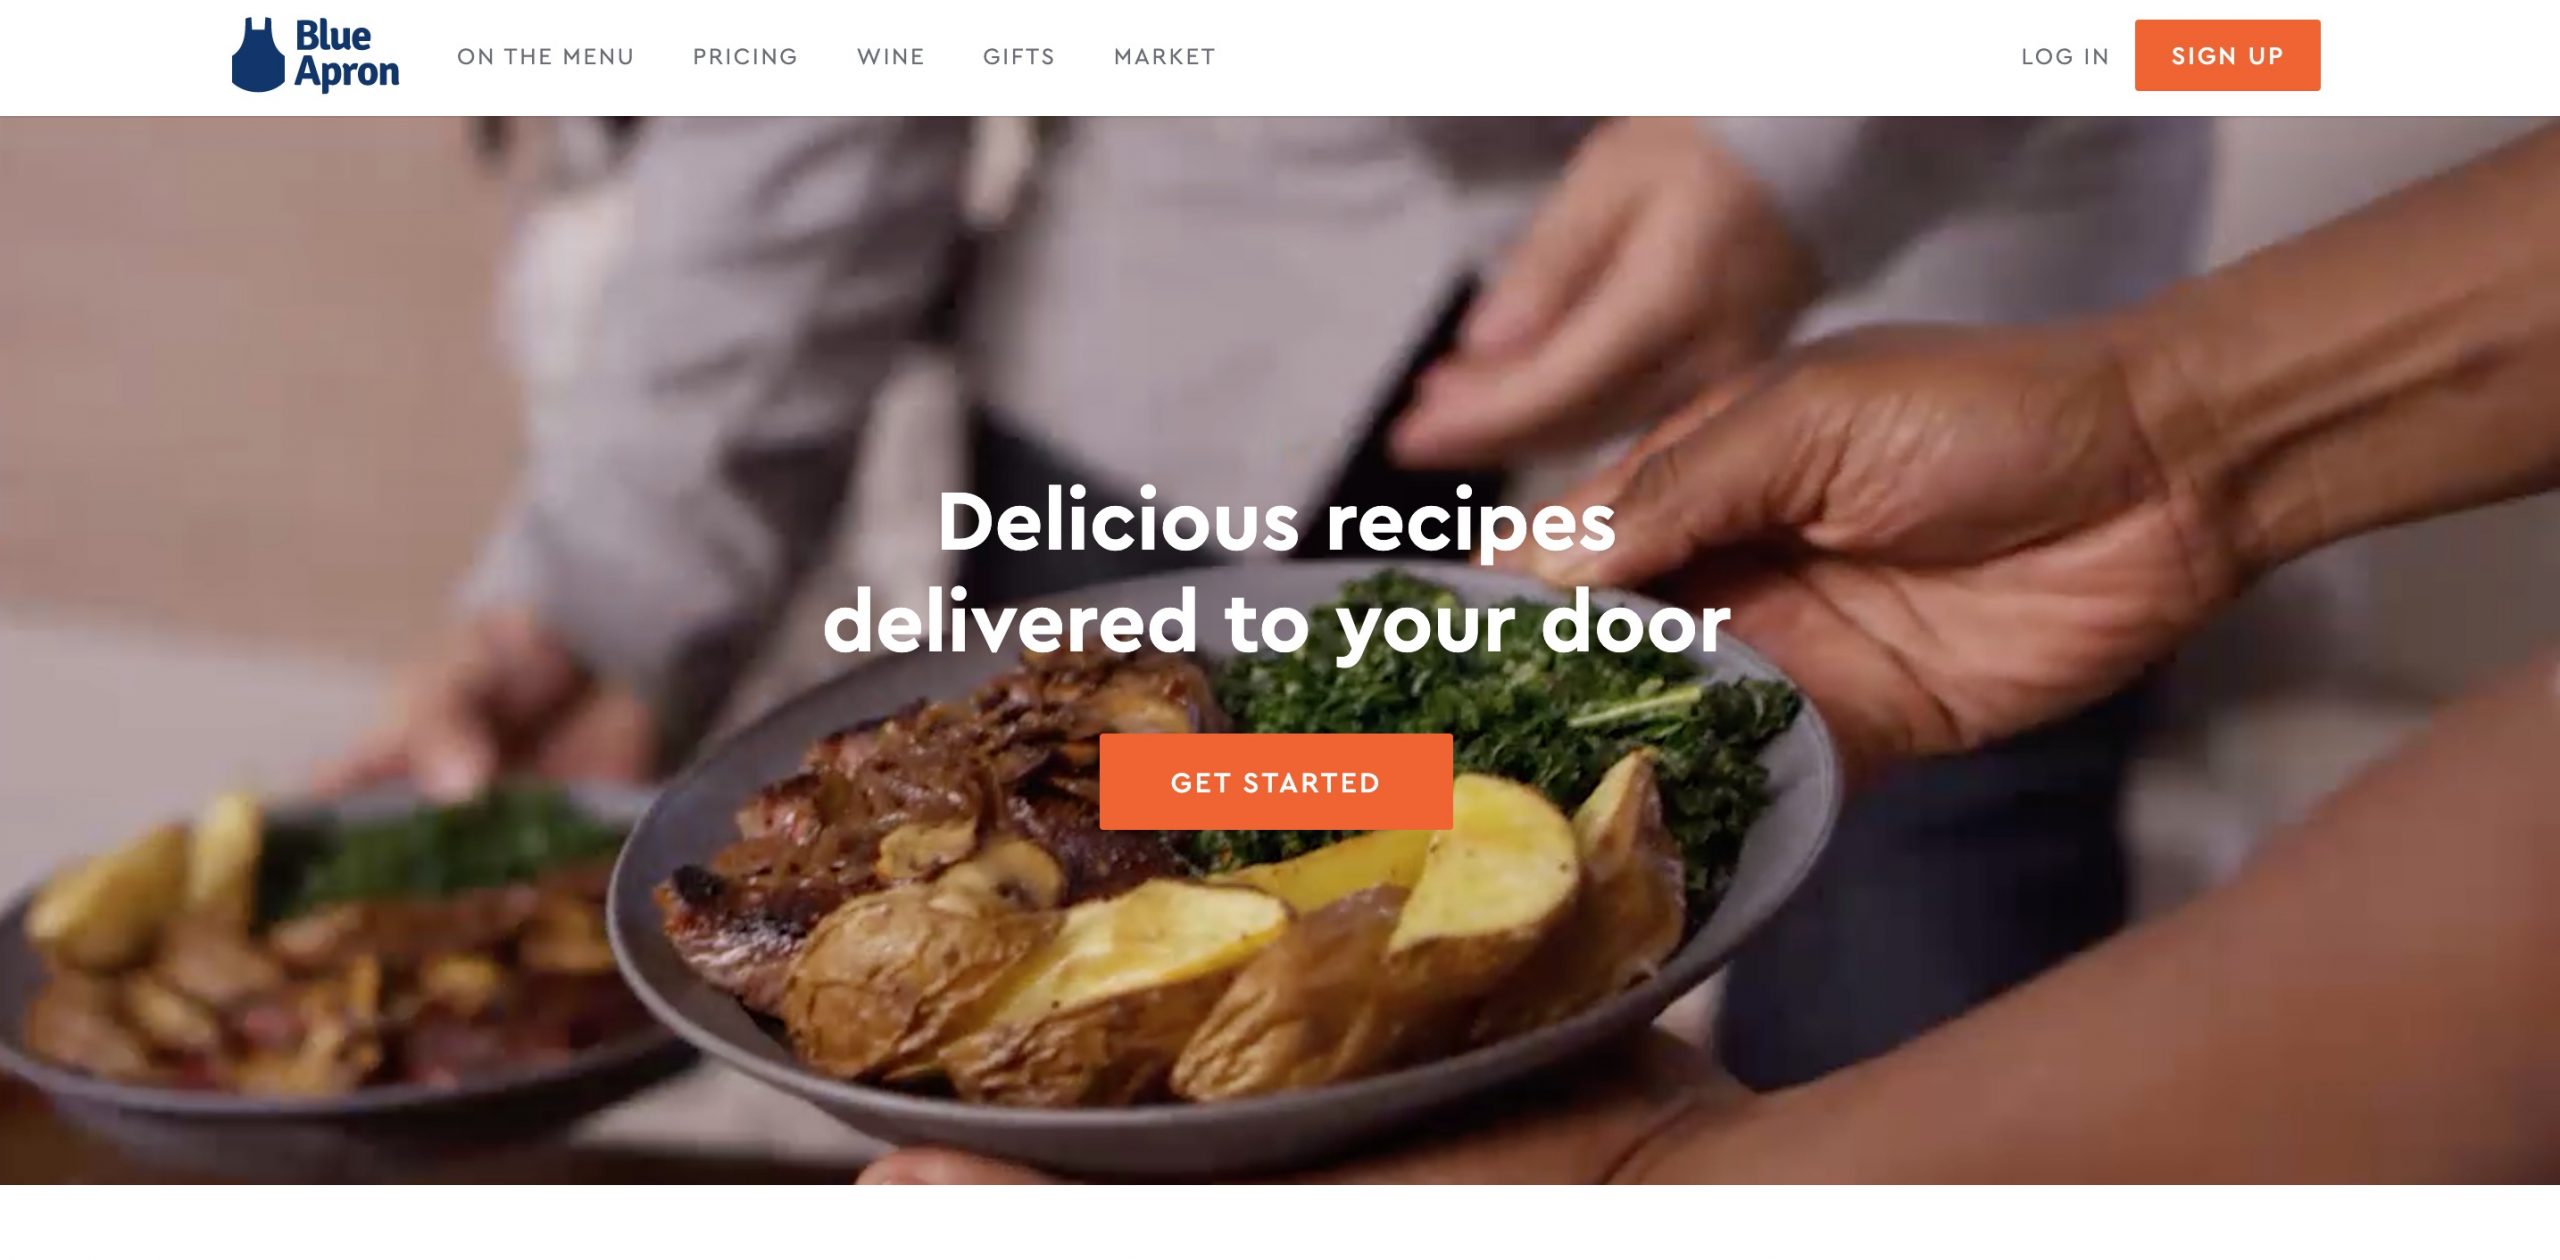
Task: Click the "Delicious recipes" headline text
Action: point(1276,522)
